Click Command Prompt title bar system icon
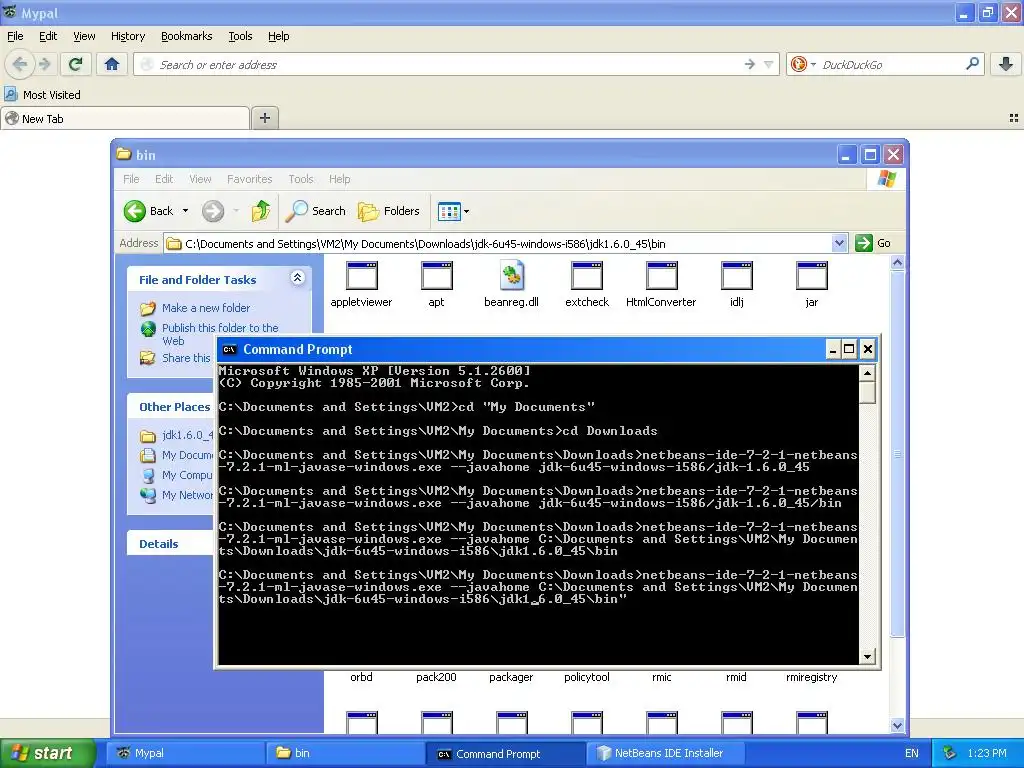 [x=229, y=349]
